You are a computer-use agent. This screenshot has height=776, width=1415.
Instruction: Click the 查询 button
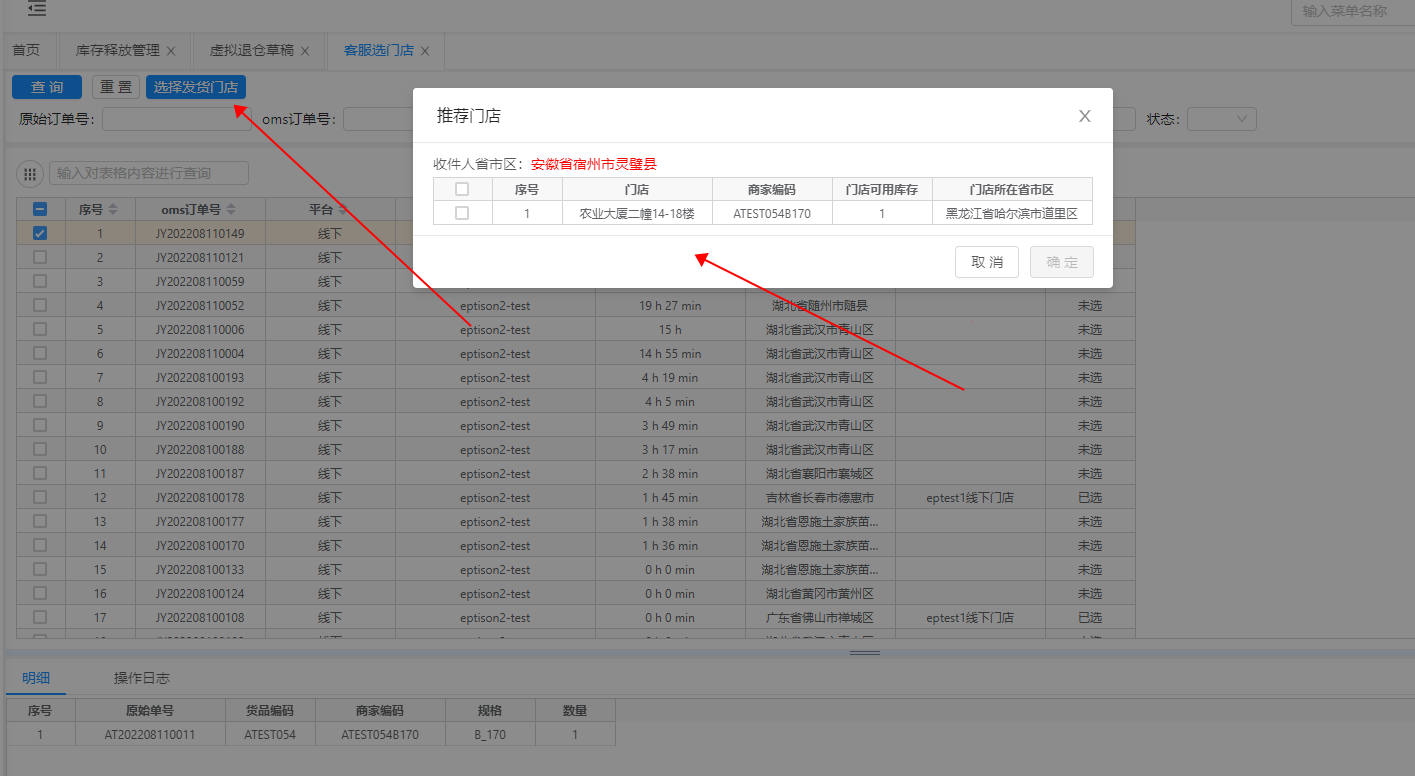[x=47, y=87]
